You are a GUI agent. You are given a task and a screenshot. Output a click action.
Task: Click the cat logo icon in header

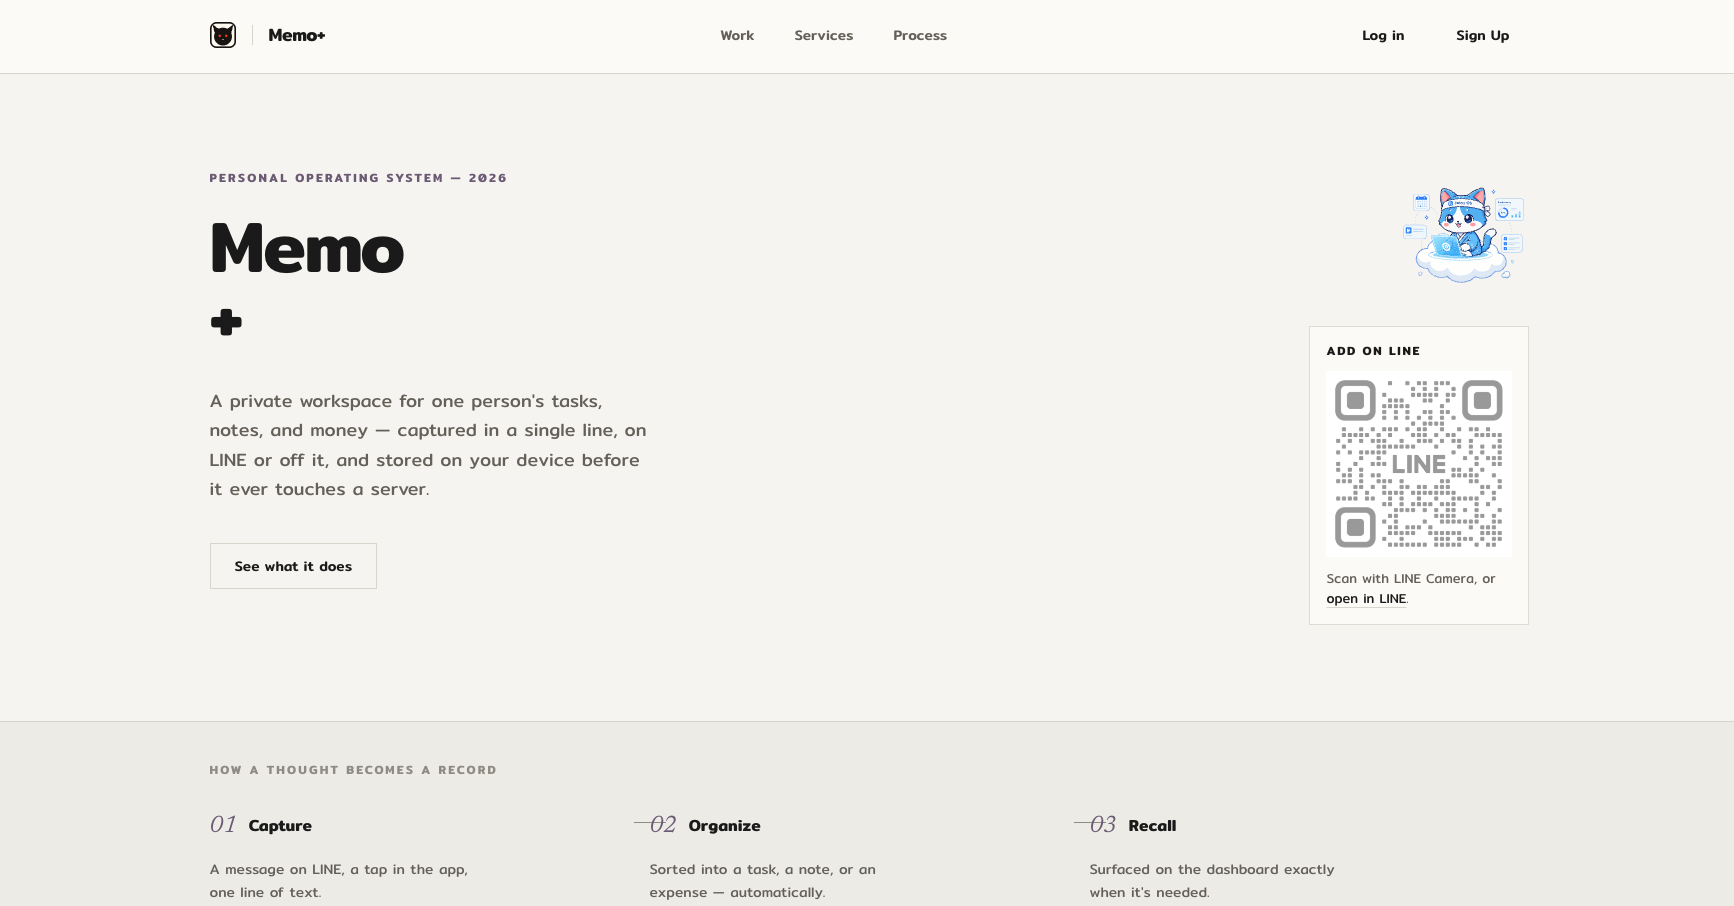tap(223, 35)
